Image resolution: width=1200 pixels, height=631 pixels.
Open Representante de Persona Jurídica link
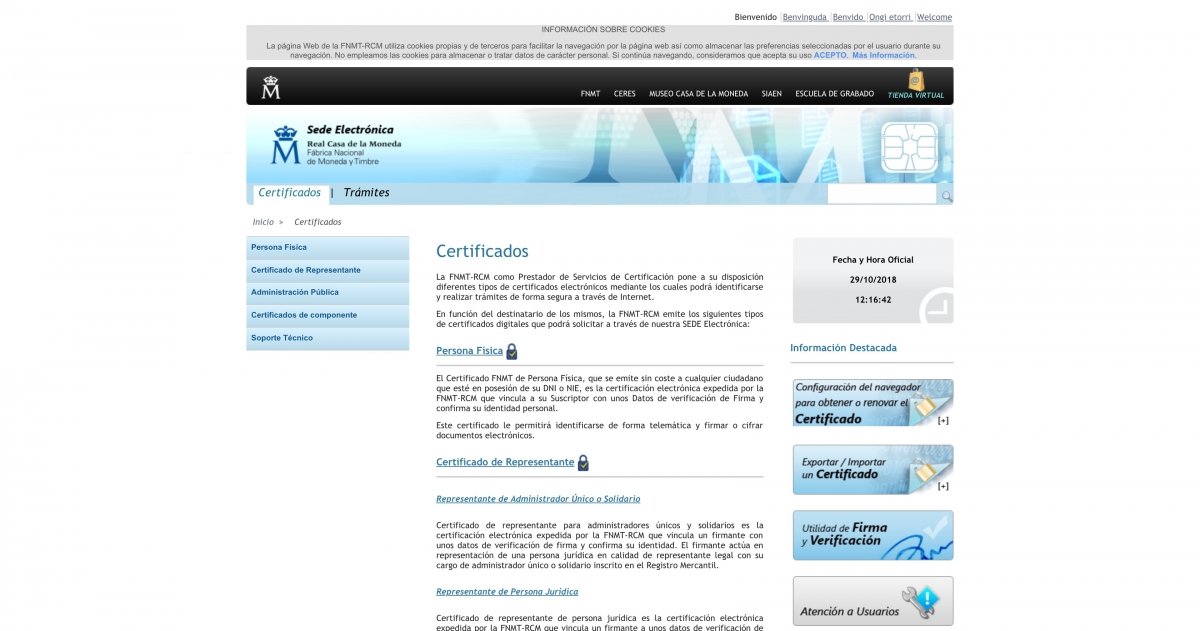point(507,592)
